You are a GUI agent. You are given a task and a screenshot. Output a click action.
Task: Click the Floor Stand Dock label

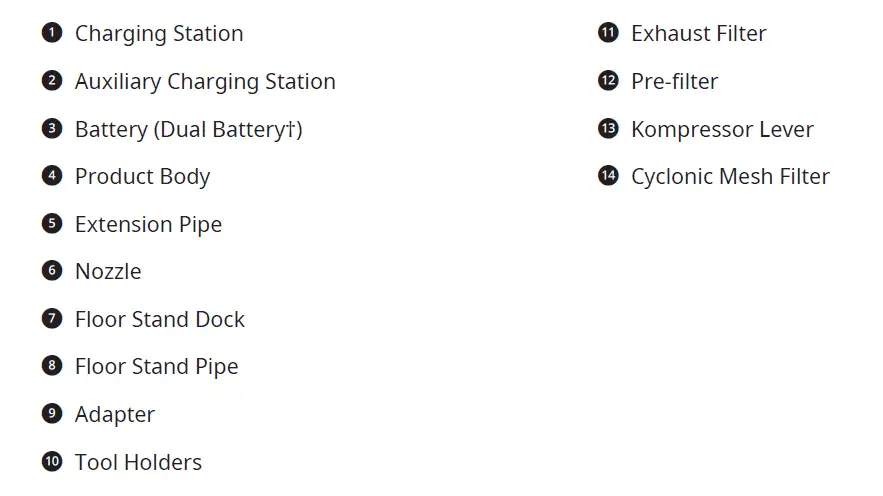coord(160,319)
